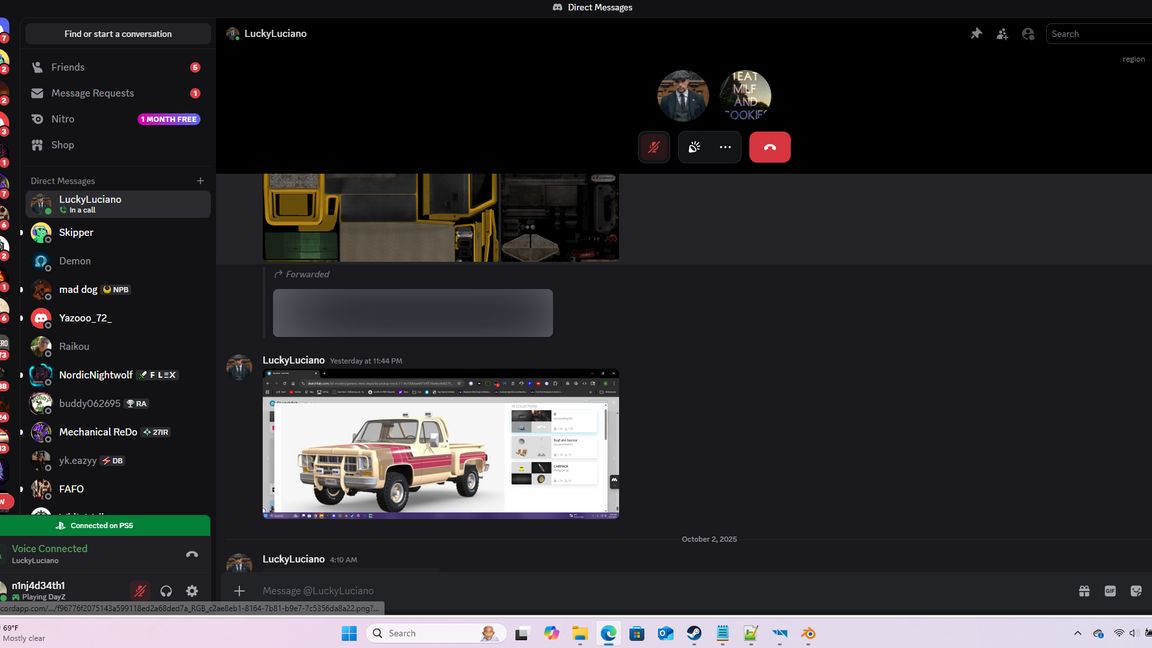Click Find or start a conversation
The width and height of the screenshot is (1152, 648).
(x=118, y=34)
